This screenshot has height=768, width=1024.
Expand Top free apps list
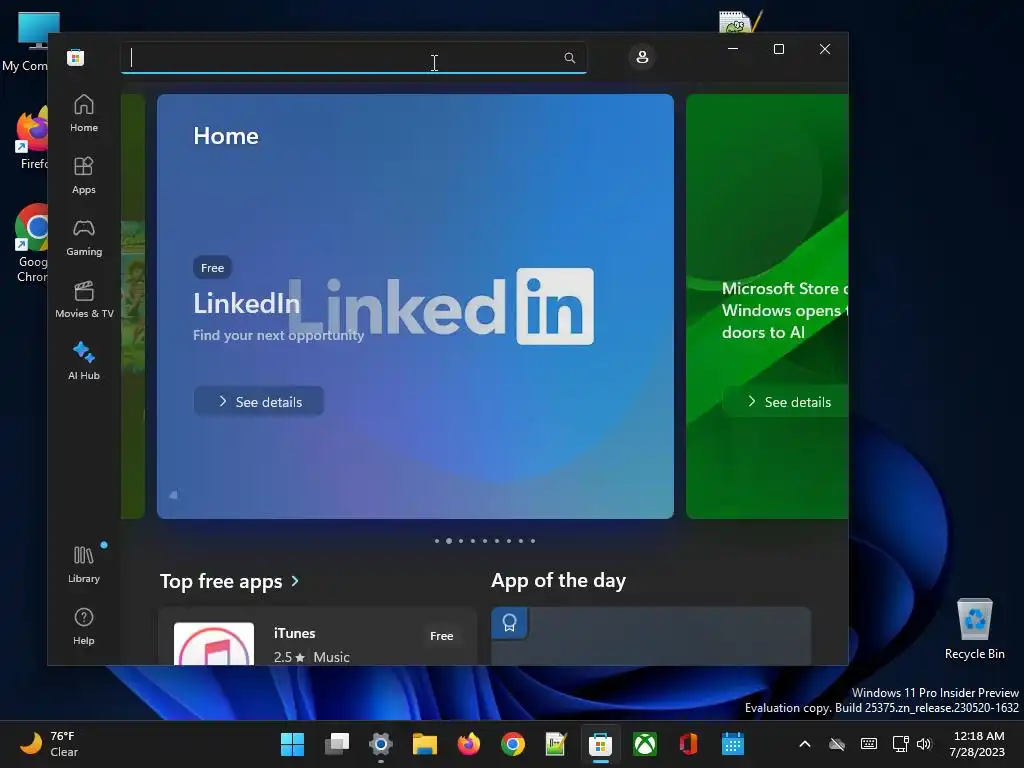[x=295, y=581]
